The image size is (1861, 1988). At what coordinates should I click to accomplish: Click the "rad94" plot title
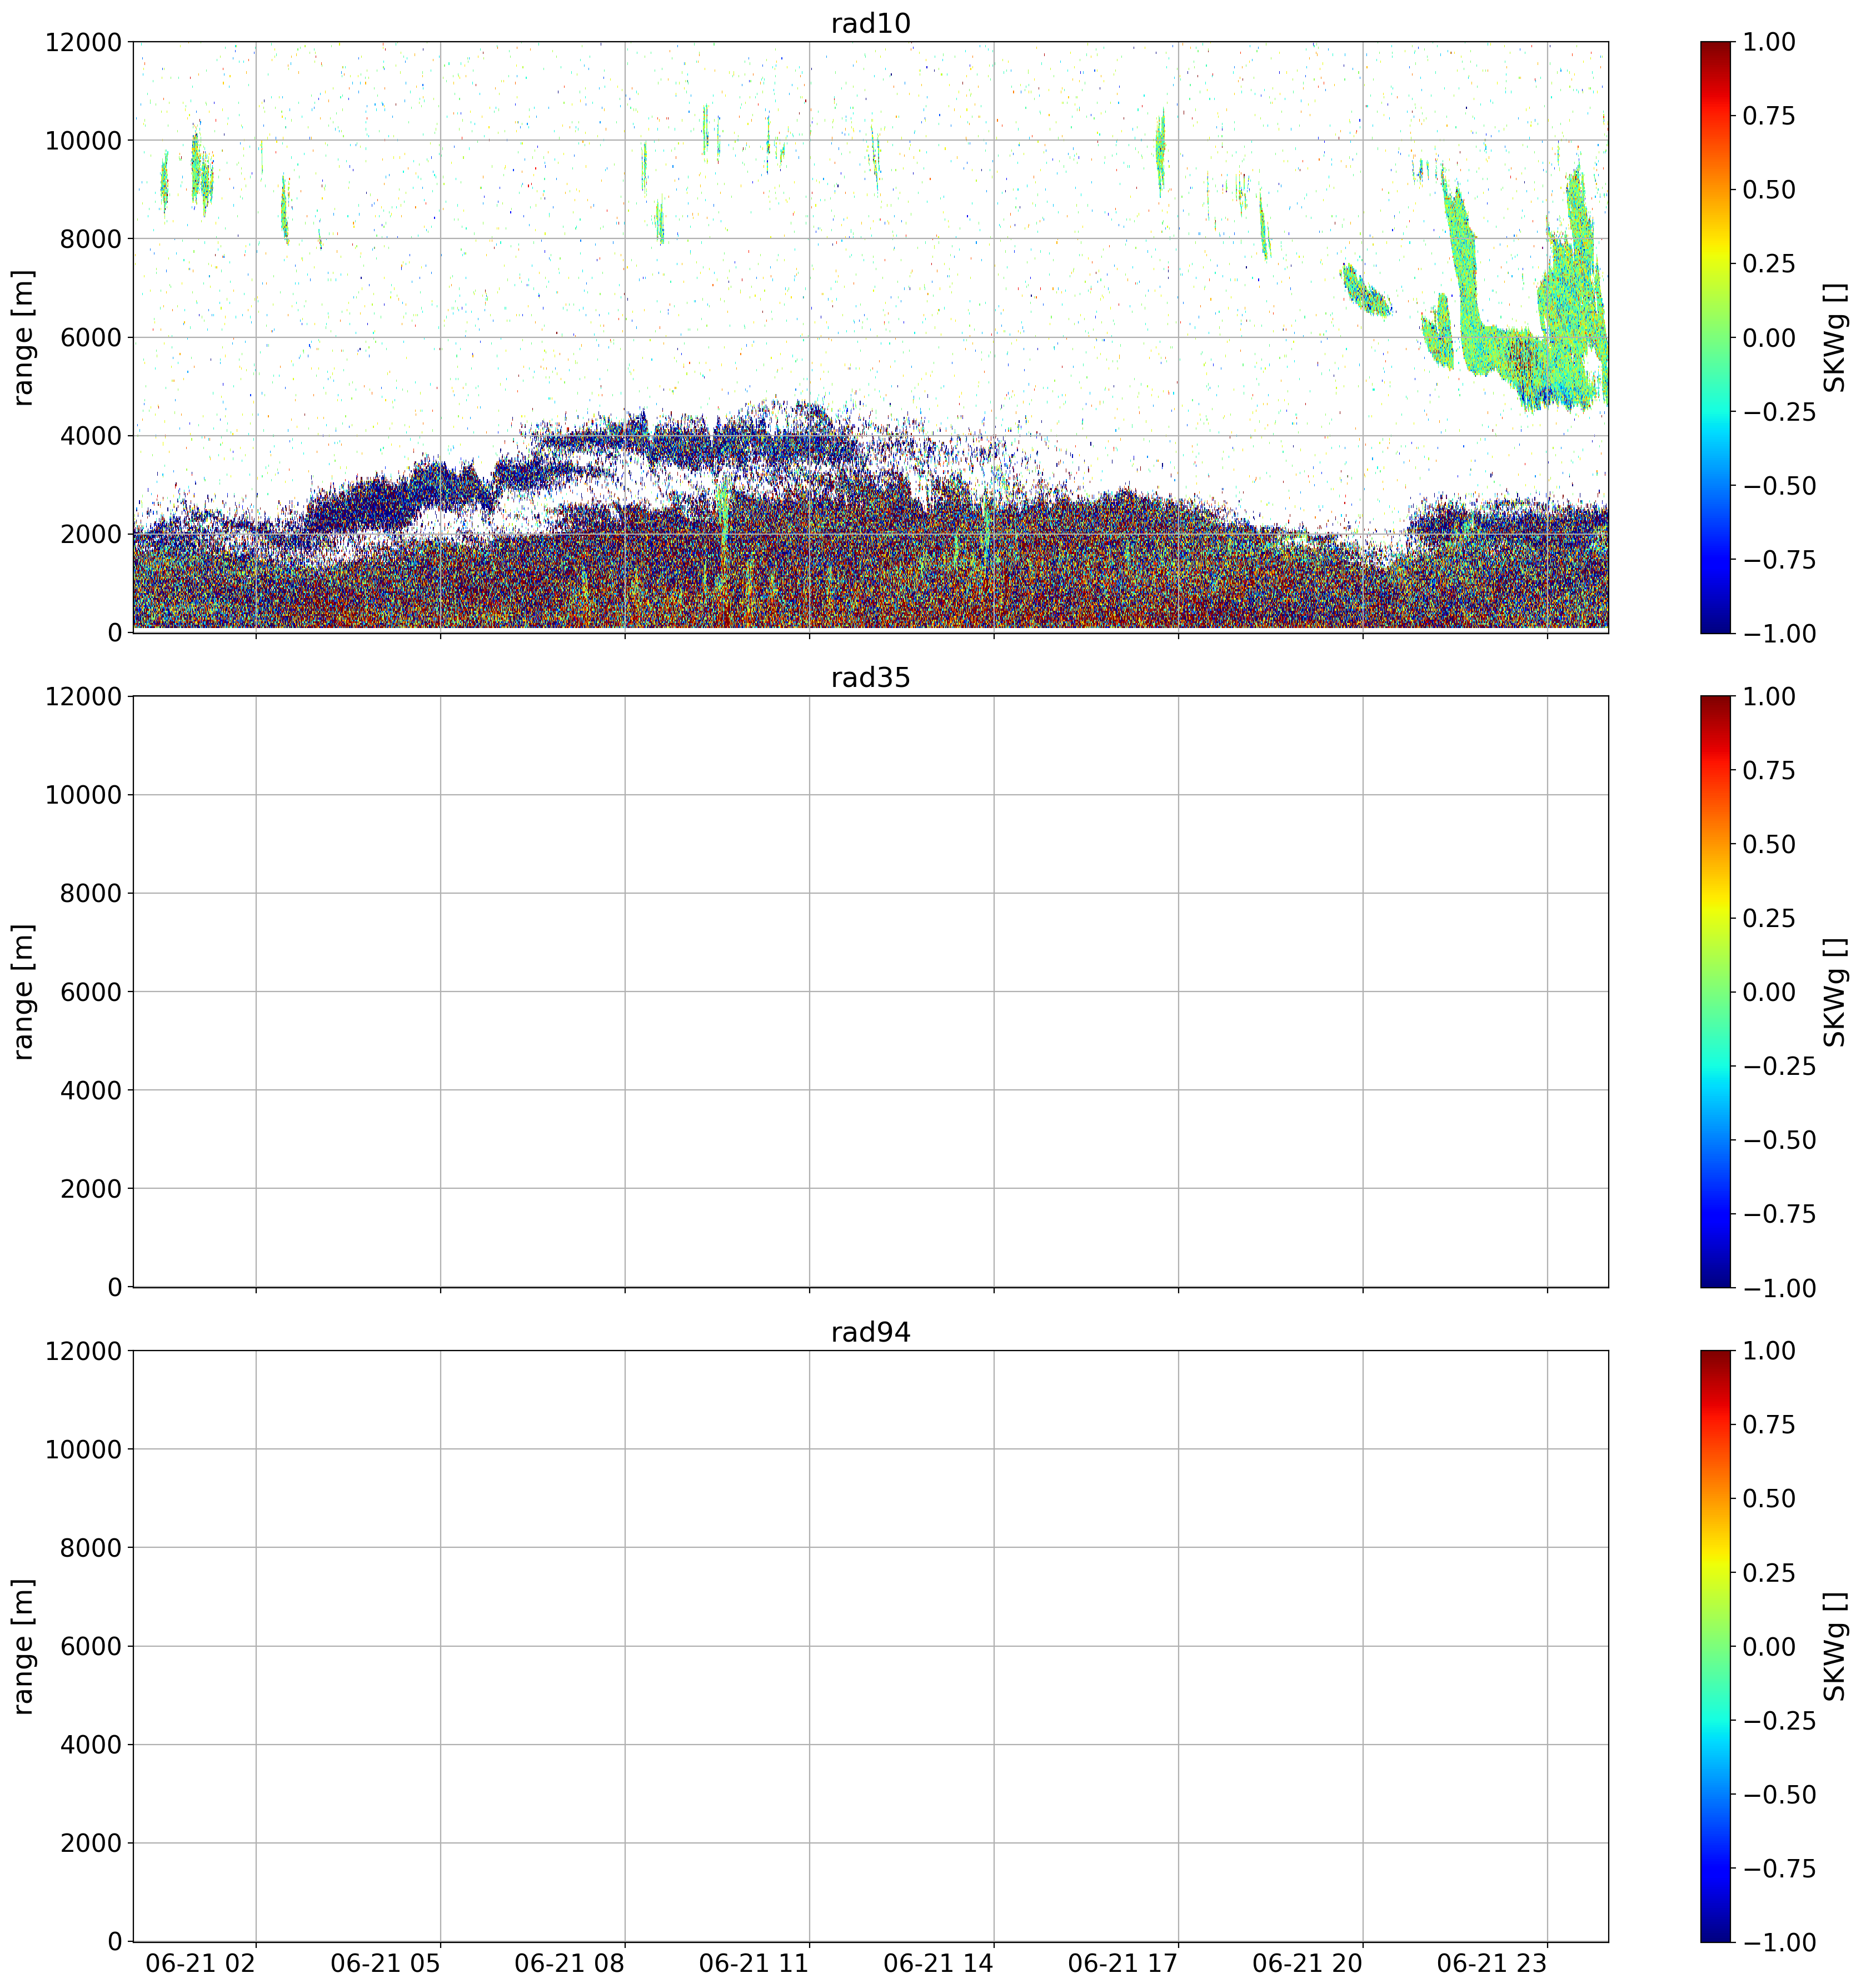tap(870, 1332)
